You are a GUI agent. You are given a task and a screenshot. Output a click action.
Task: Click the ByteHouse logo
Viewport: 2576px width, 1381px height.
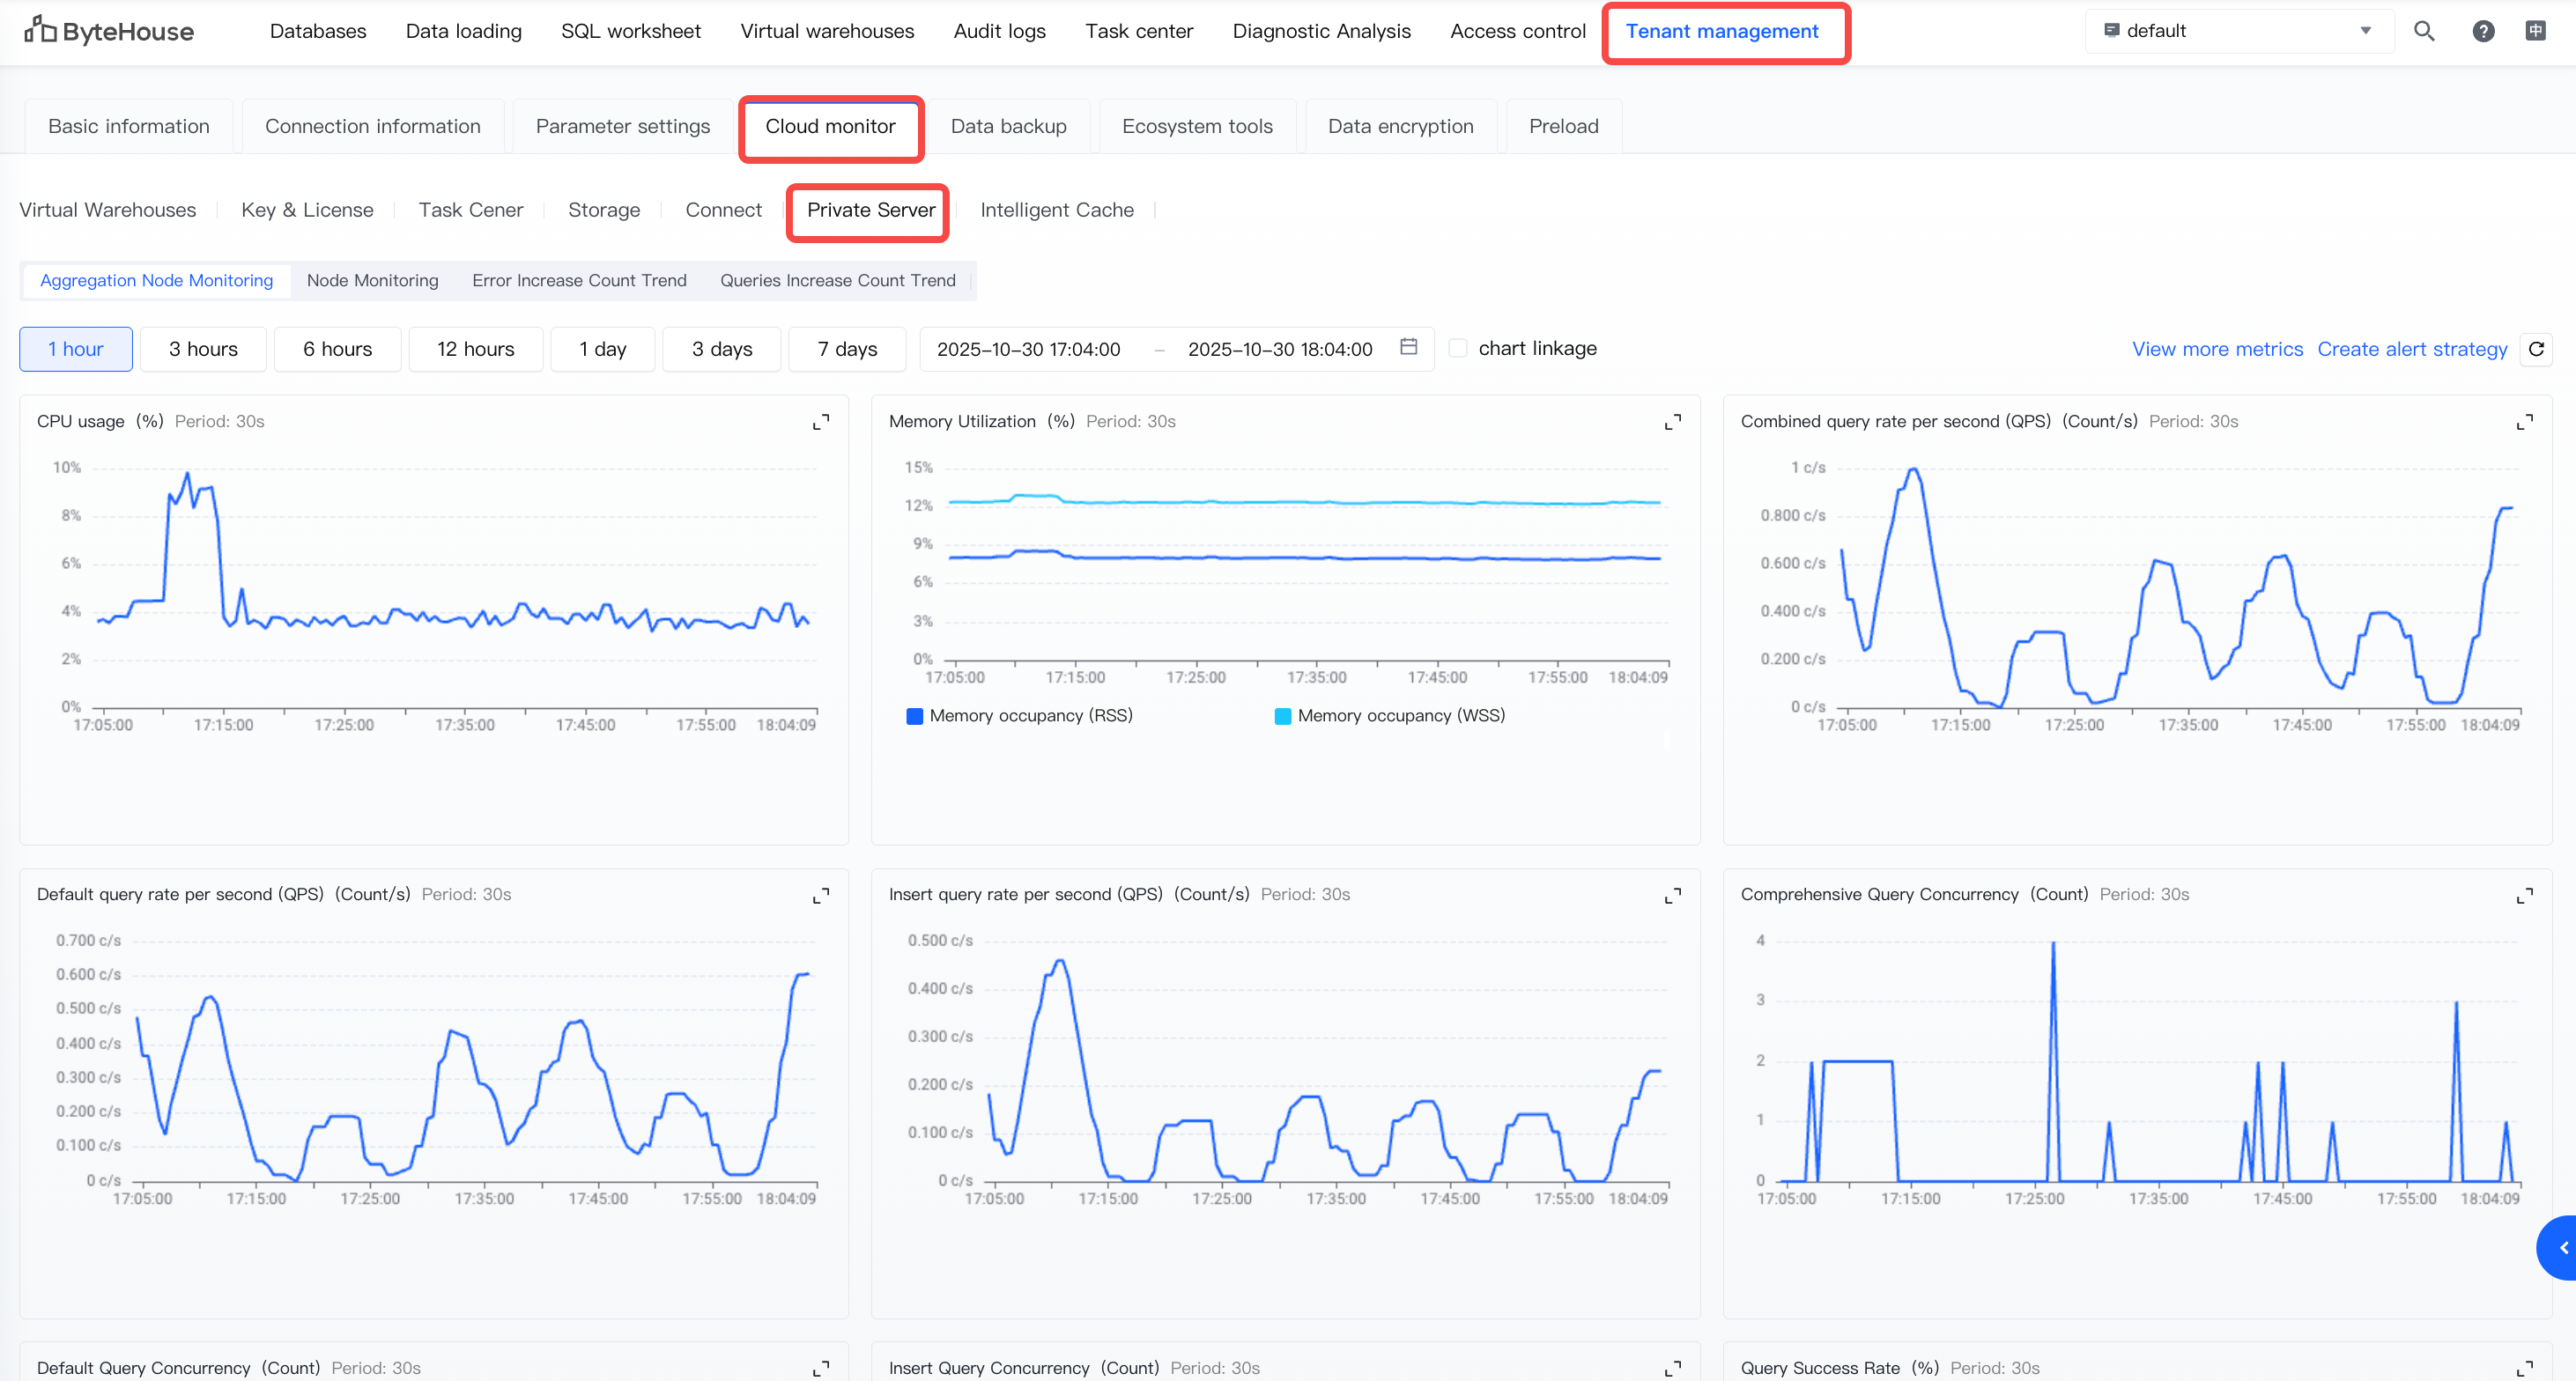(109, 31)
